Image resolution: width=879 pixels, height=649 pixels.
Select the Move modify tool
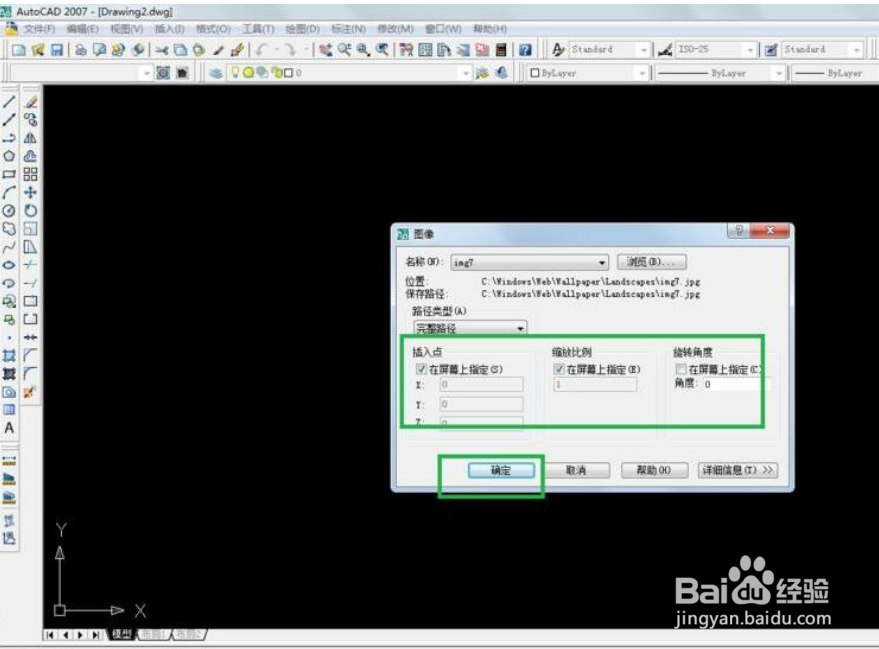[30, 192]
